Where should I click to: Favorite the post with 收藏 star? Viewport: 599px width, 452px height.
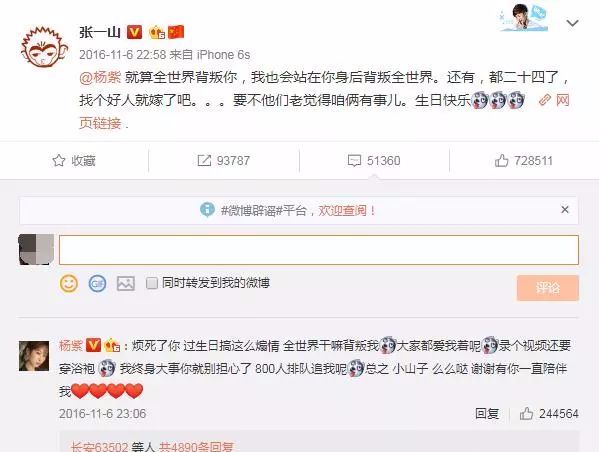tap(74, 160)
